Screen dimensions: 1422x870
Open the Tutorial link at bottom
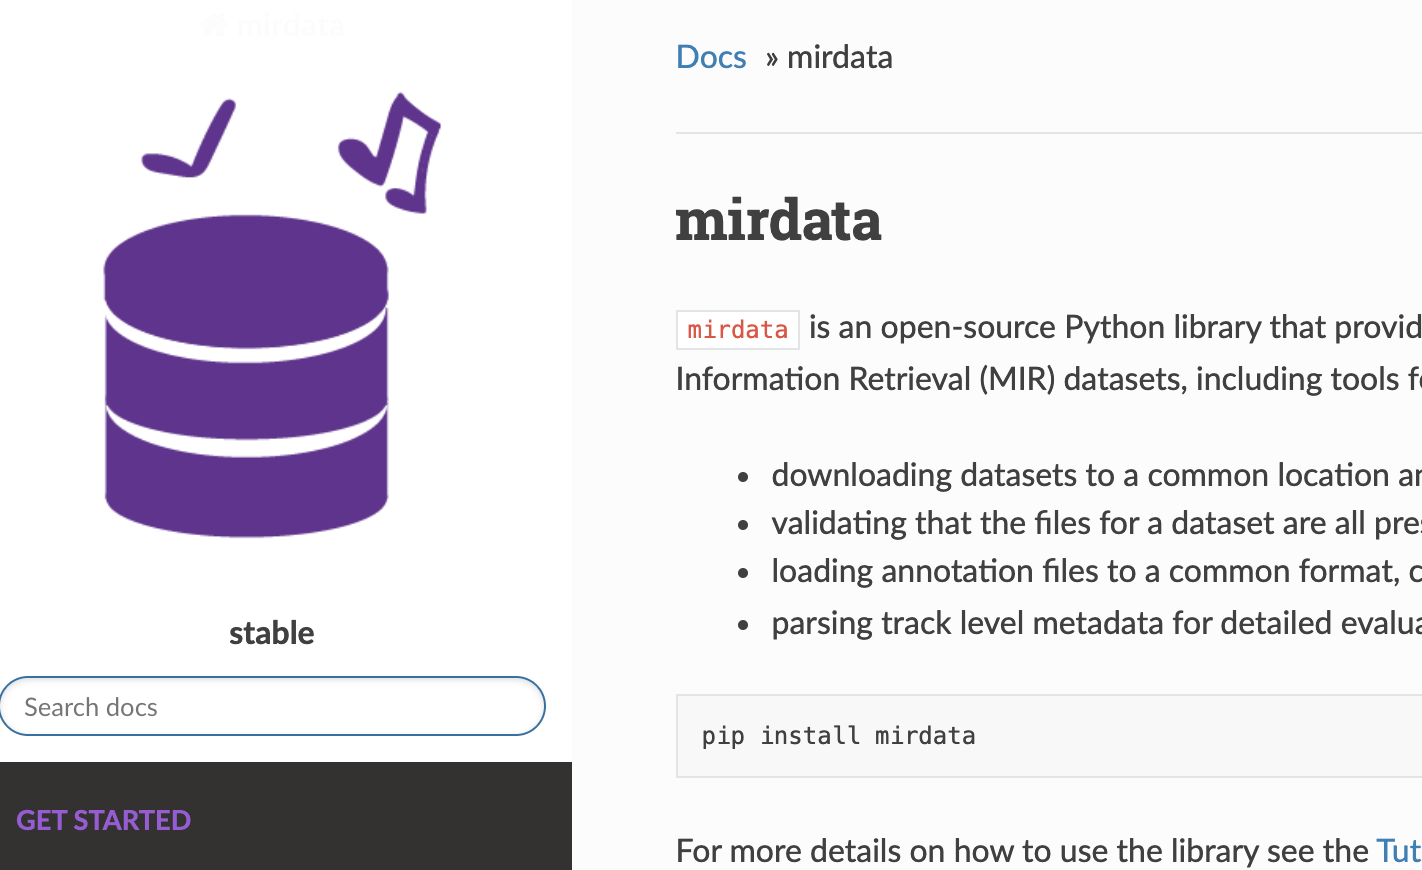(1399, 851)
